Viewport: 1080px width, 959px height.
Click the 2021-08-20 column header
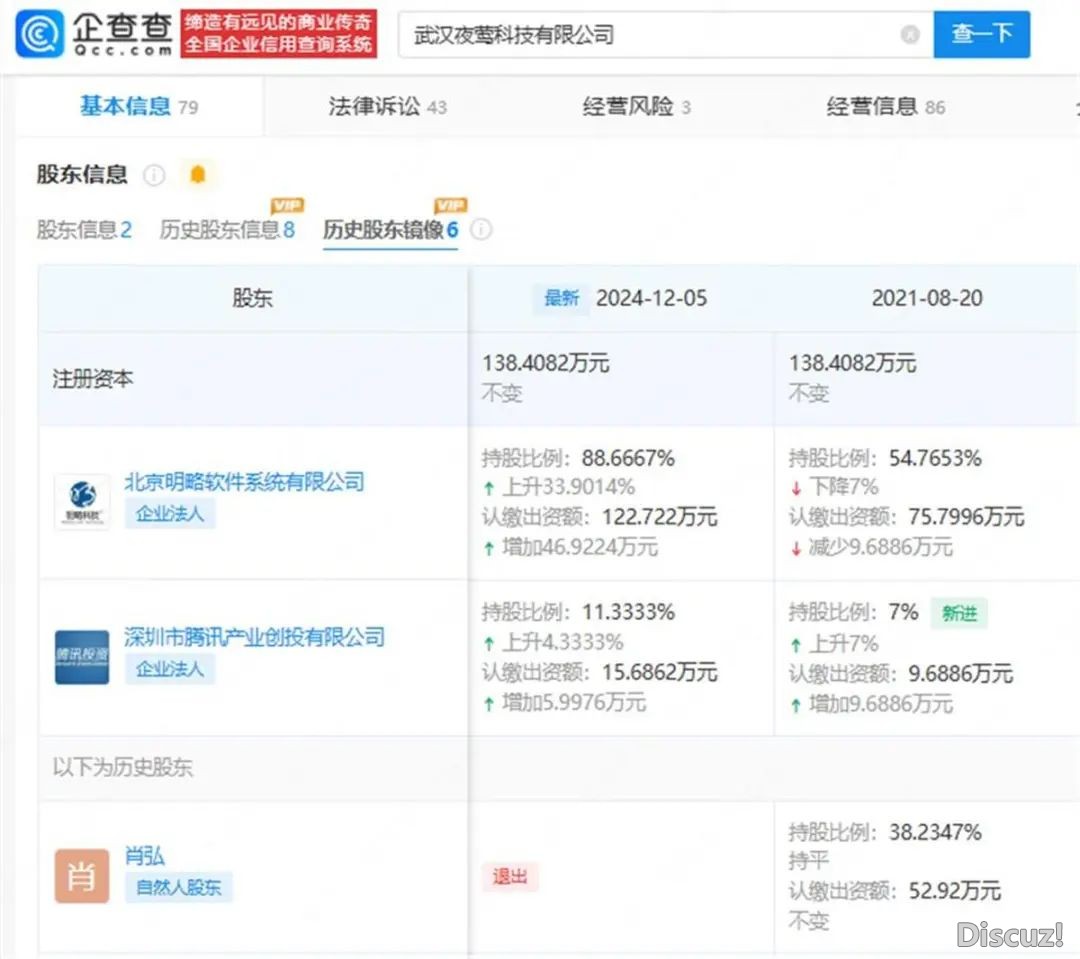click(x=927, y=298)
